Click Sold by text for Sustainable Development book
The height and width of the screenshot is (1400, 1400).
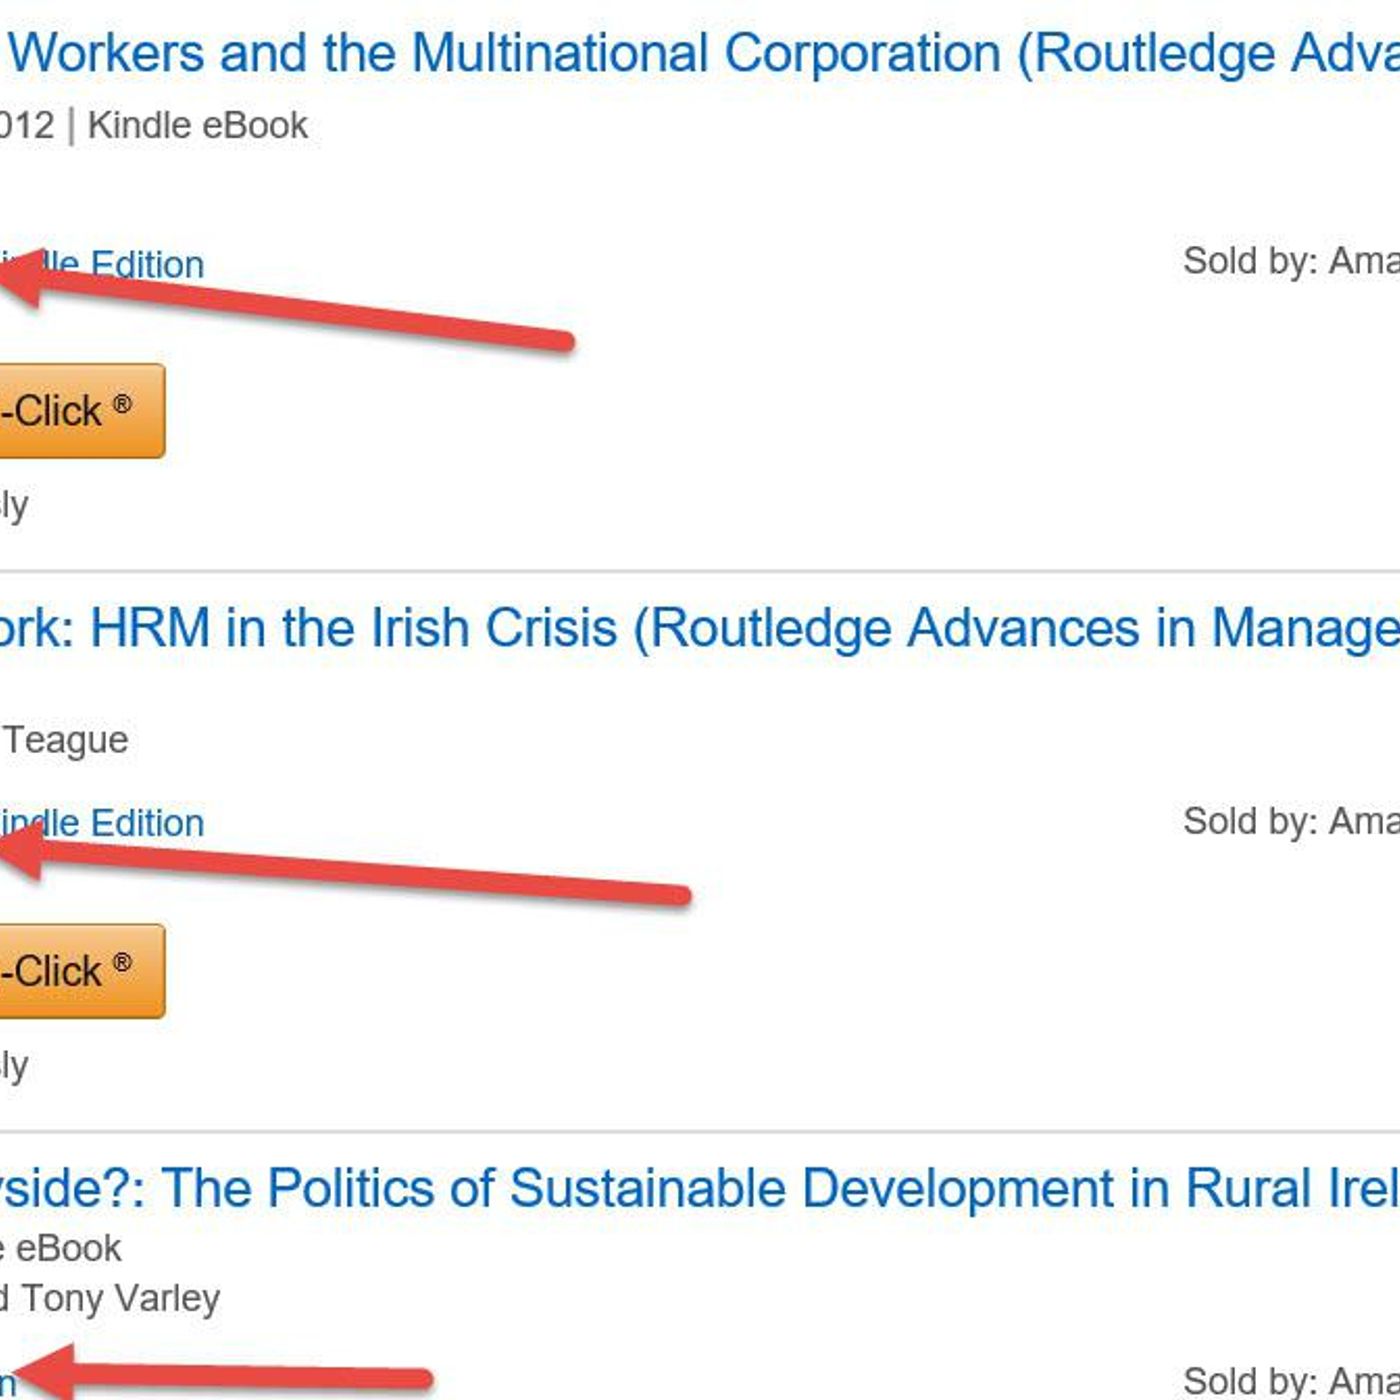click(x=1290, y=1380)
